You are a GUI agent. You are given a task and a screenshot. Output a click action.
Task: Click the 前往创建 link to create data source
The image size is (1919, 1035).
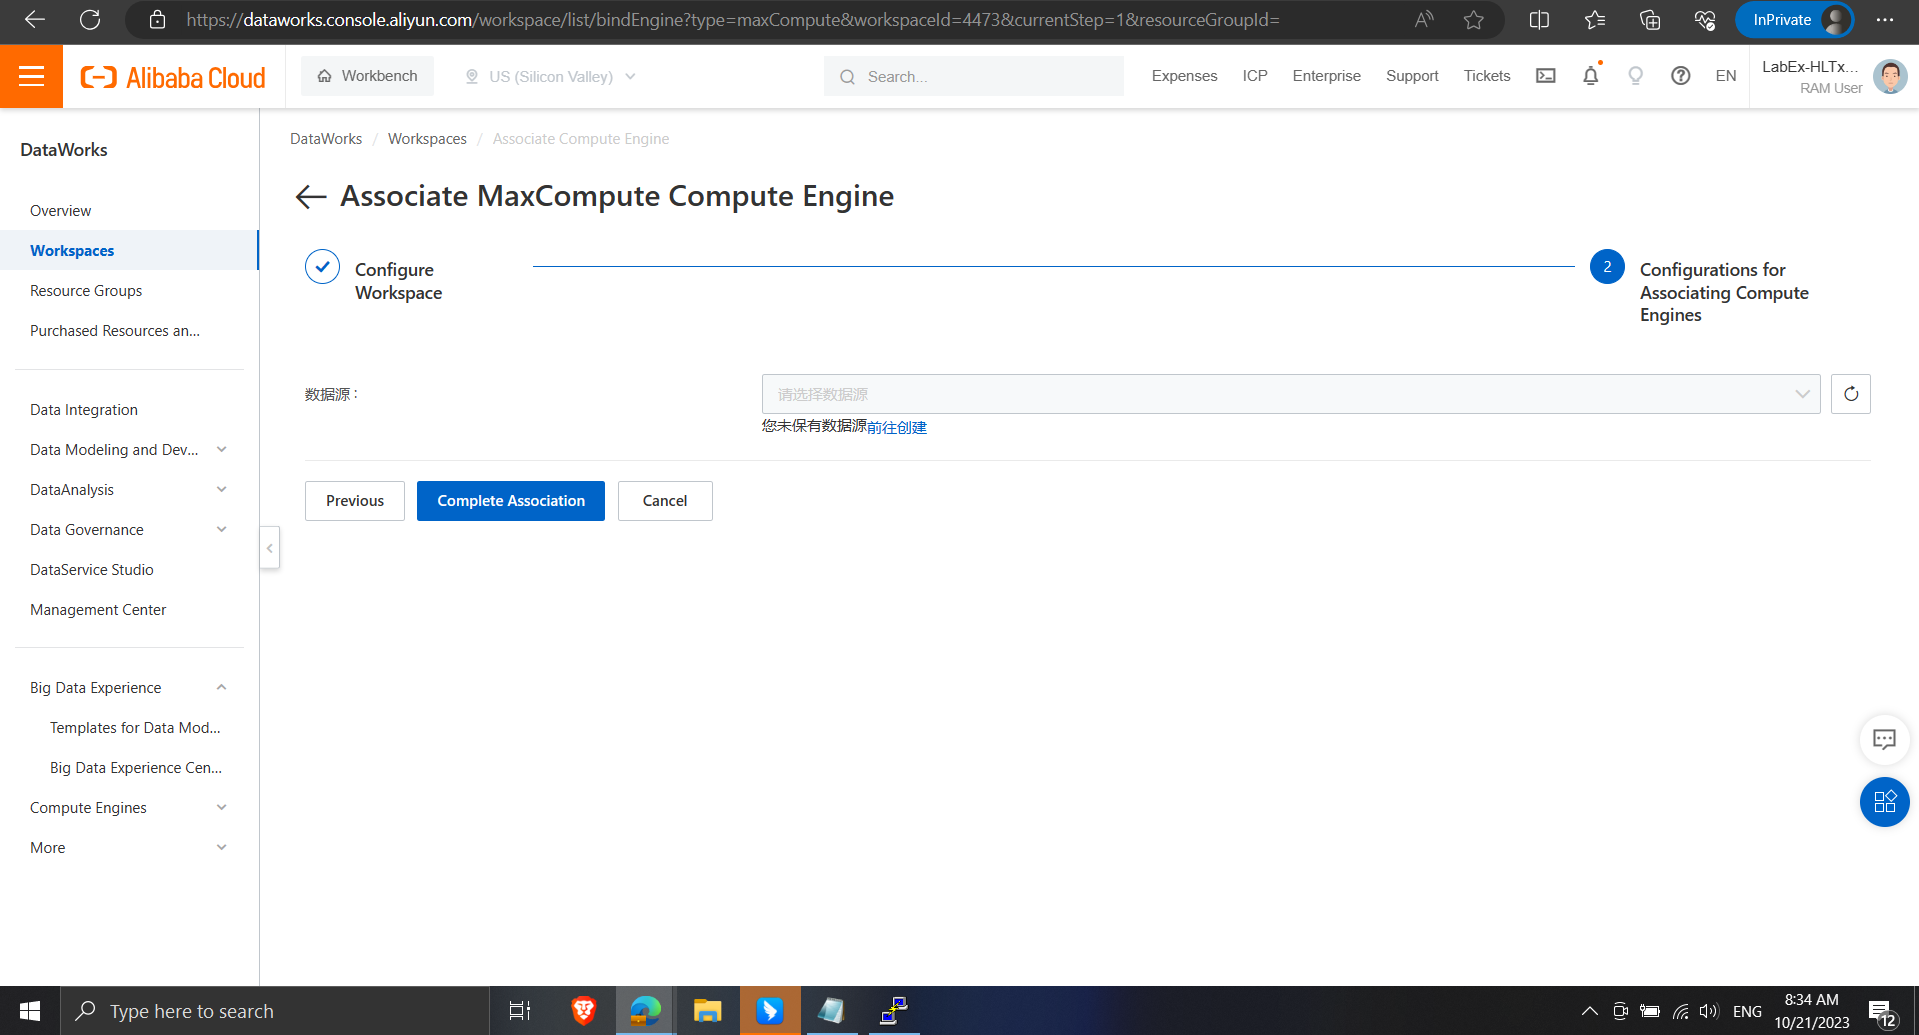[897, 427]
